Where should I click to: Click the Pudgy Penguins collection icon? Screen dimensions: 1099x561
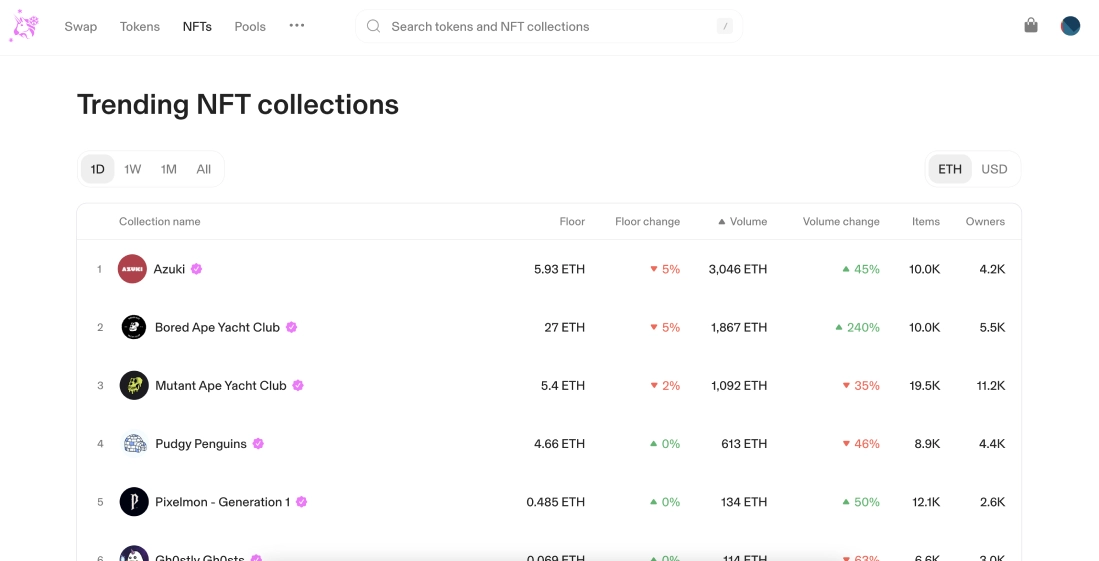(x=134, y=444)
